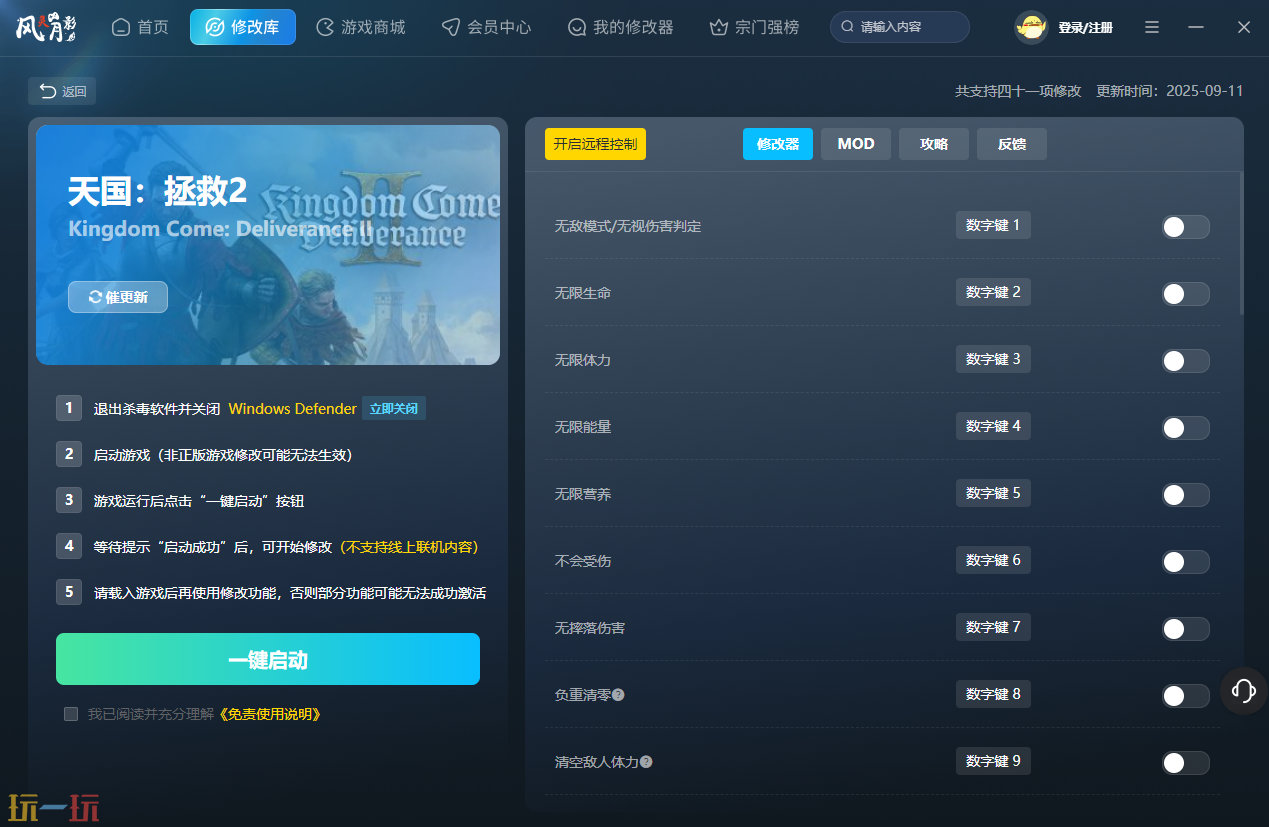This screenshot has width=1269, height=827.
Task: Click the 数字键 9 hotkey button
Action: (x=993, y=761)
